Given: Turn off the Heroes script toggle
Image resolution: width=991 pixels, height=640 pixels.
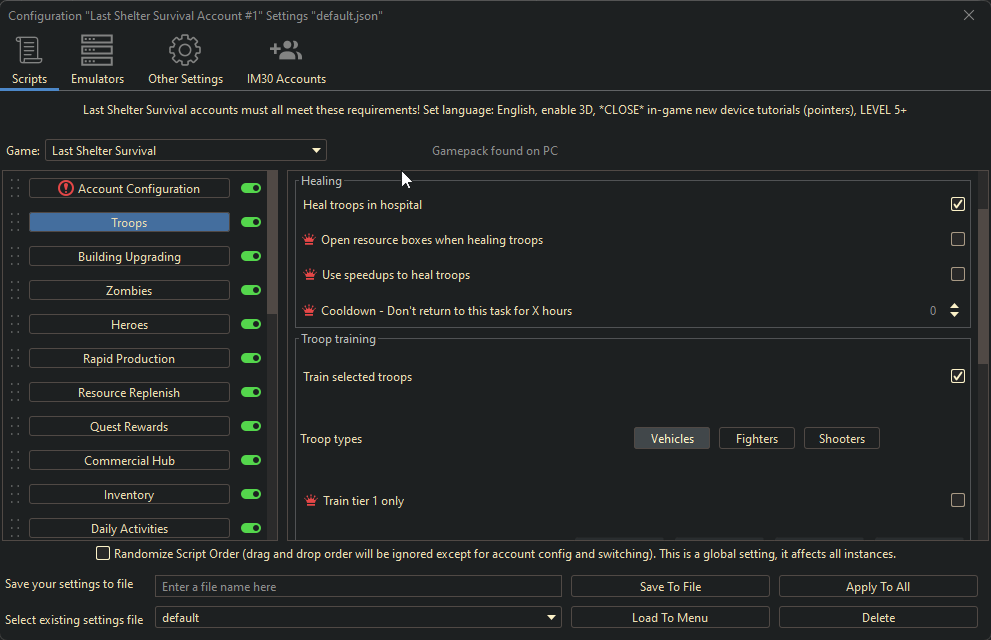Looking at the screenshot, I should [250, 324].
